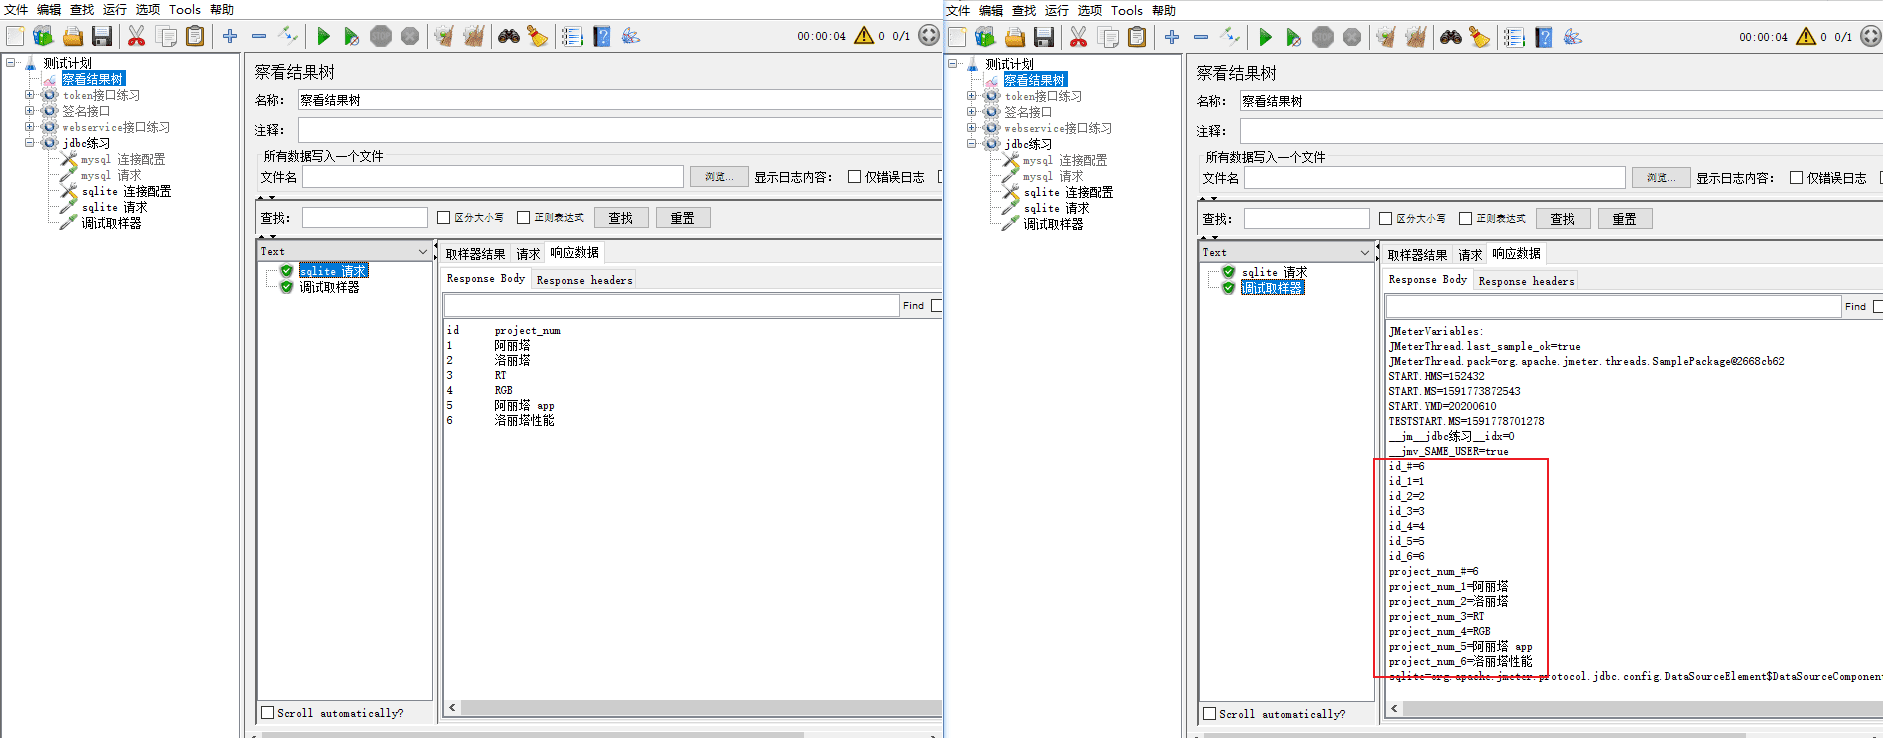This screenshot has width=1883, height=738.
Task: Click Reset search broom icon, left window
Action: click(x=538, y=36)
